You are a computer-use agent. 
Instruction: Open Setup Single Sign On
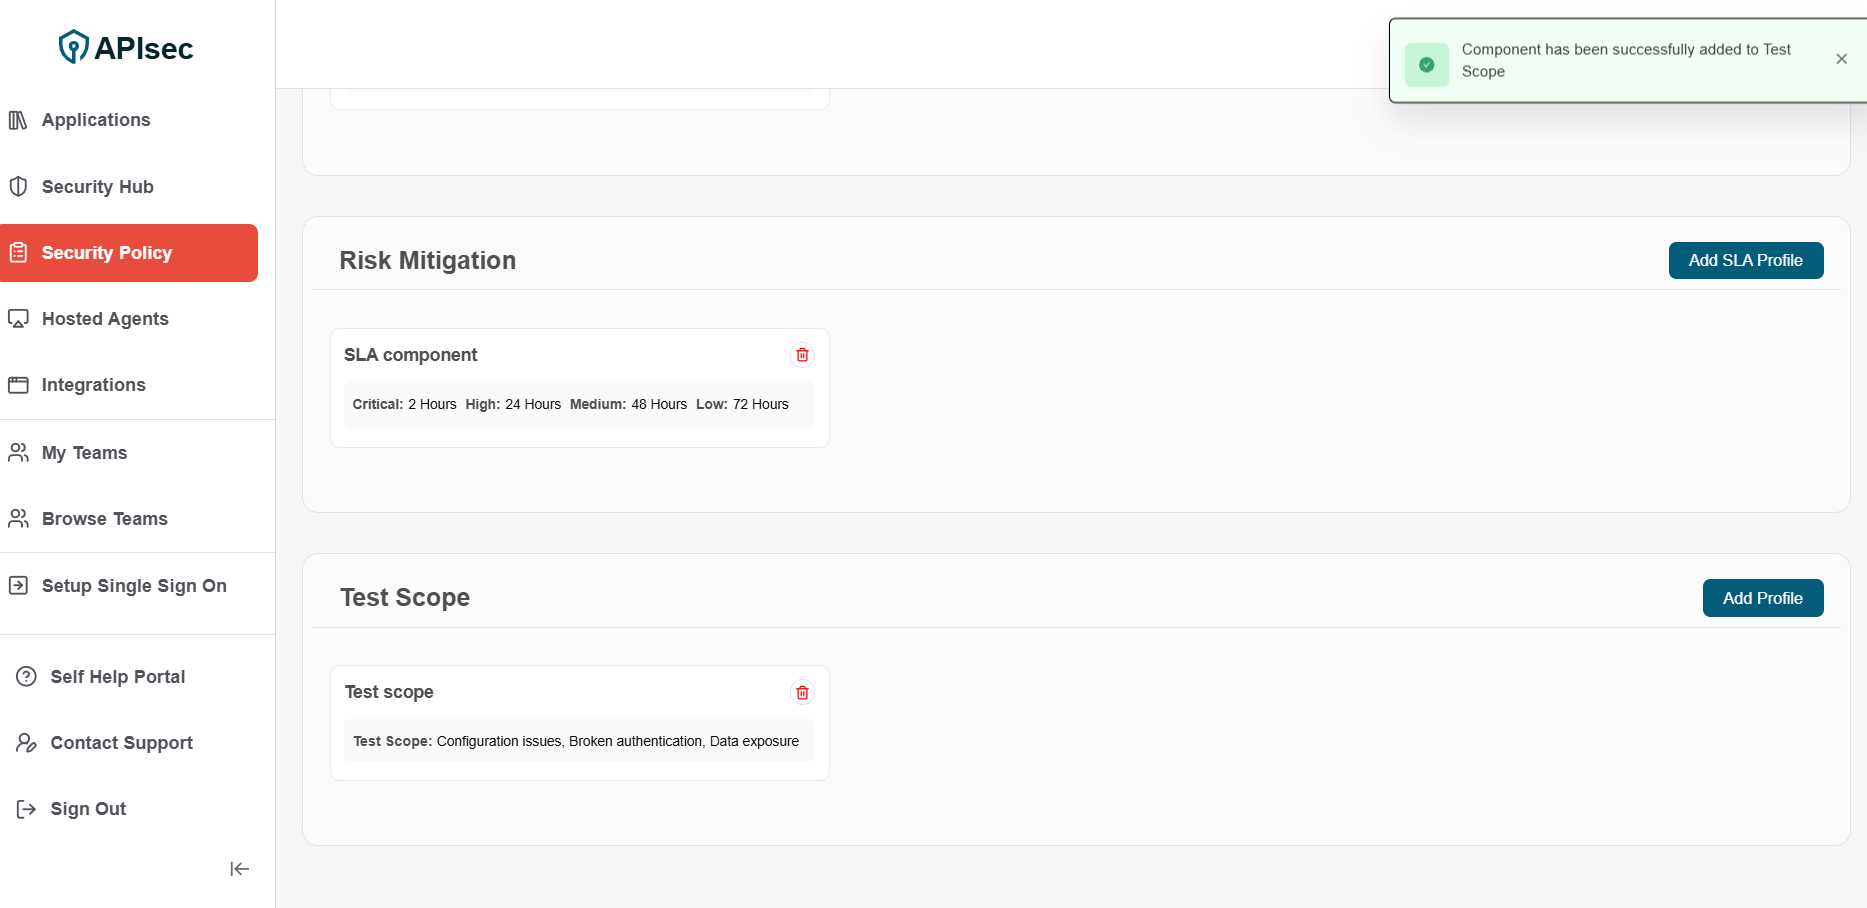pos(134,586)
